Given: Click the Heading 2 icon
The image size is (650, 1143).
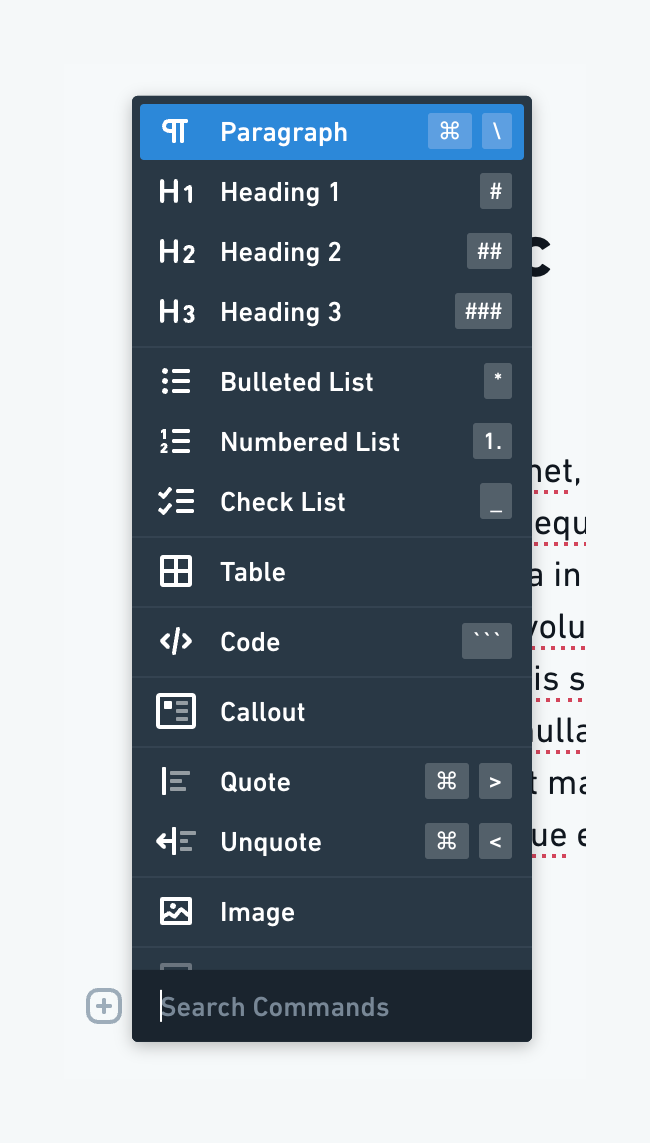Looking at the screenshot, I should (x=176, y=252).
